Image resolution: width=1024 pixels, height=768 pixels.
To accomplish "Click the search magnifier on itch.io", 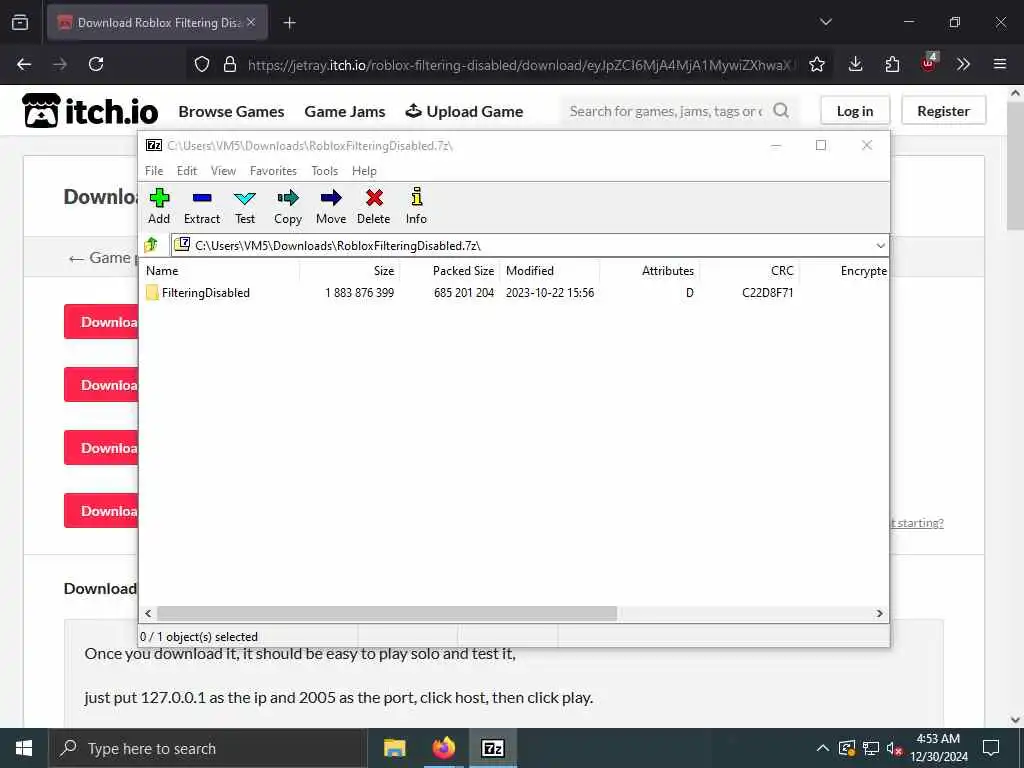I will tap(781, 111).
